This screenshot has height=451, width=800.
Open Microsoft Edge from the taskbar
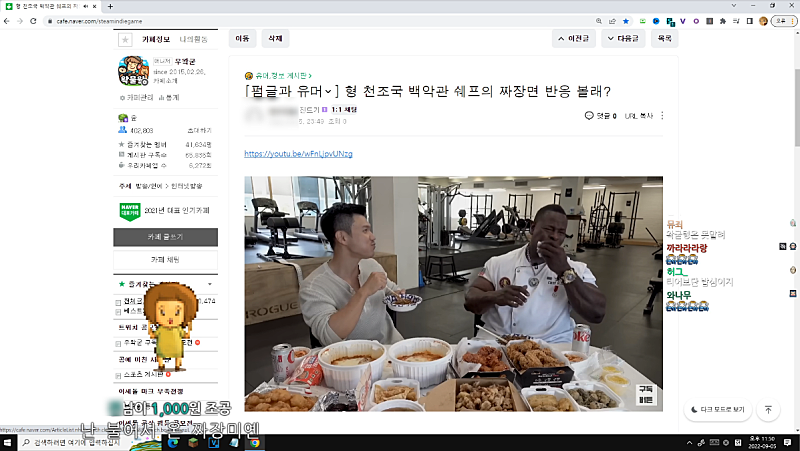tap(172, 443)
